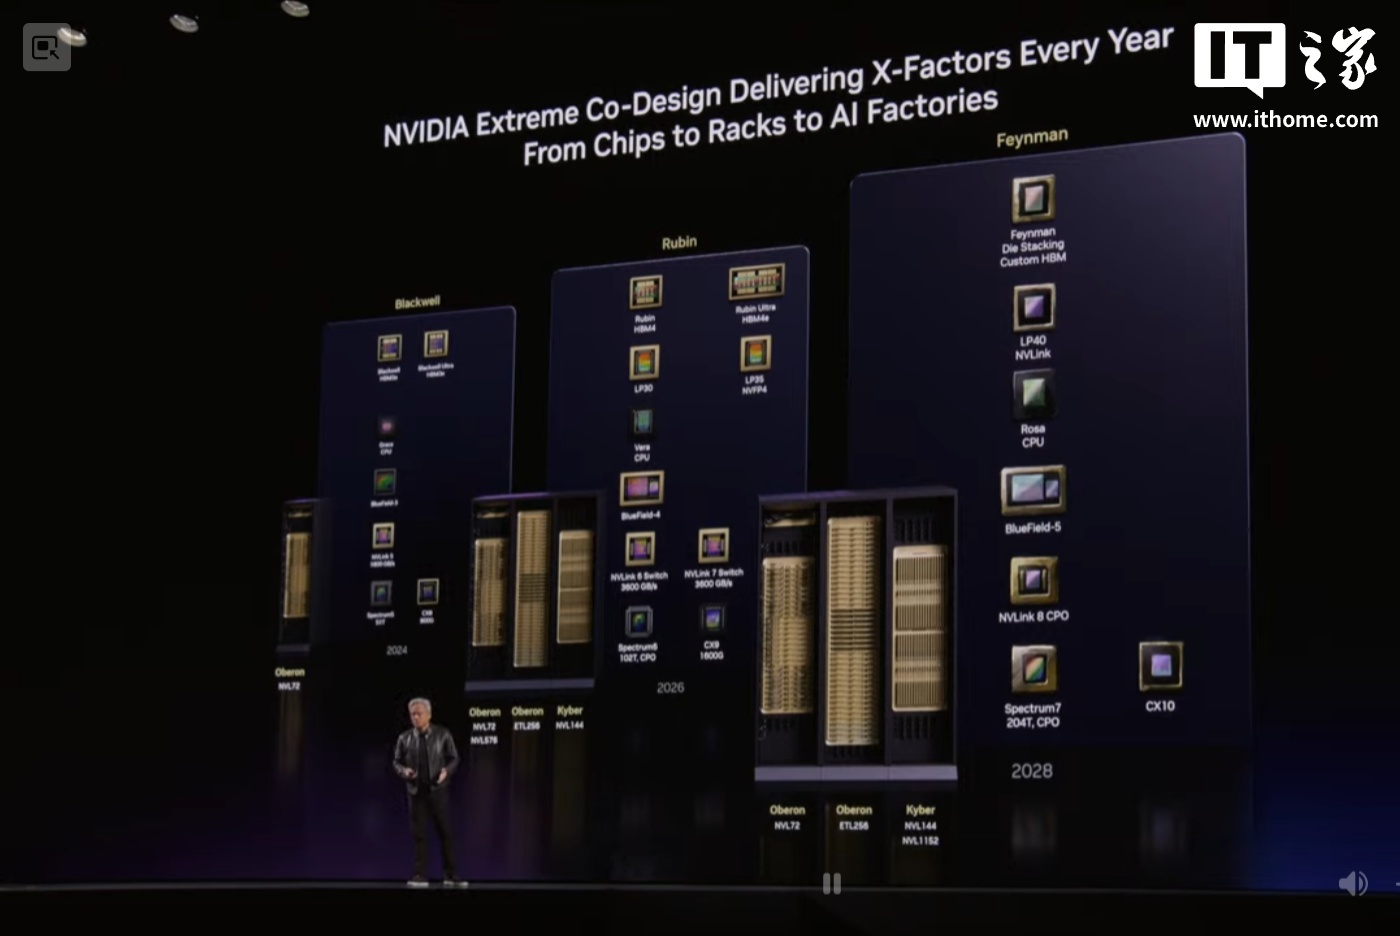Select the Rubin Ultra HBM4e chip icon
This screenshot has width=1400, height=936.
(x=756, y=282)
